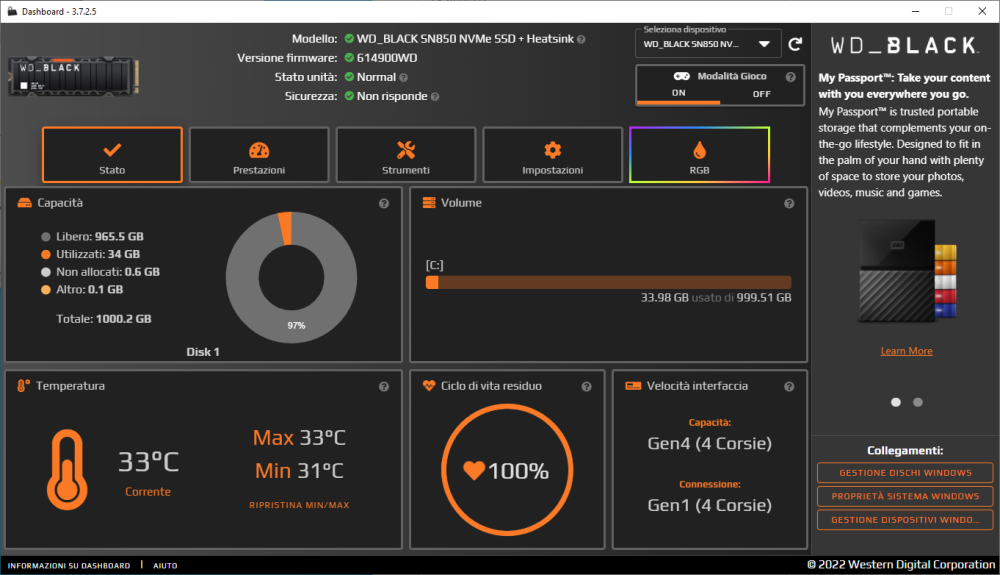
Task: Click the 'Utilizzati: 34 GB' entry
Action: pyautogui.click(x=98, y=254)
